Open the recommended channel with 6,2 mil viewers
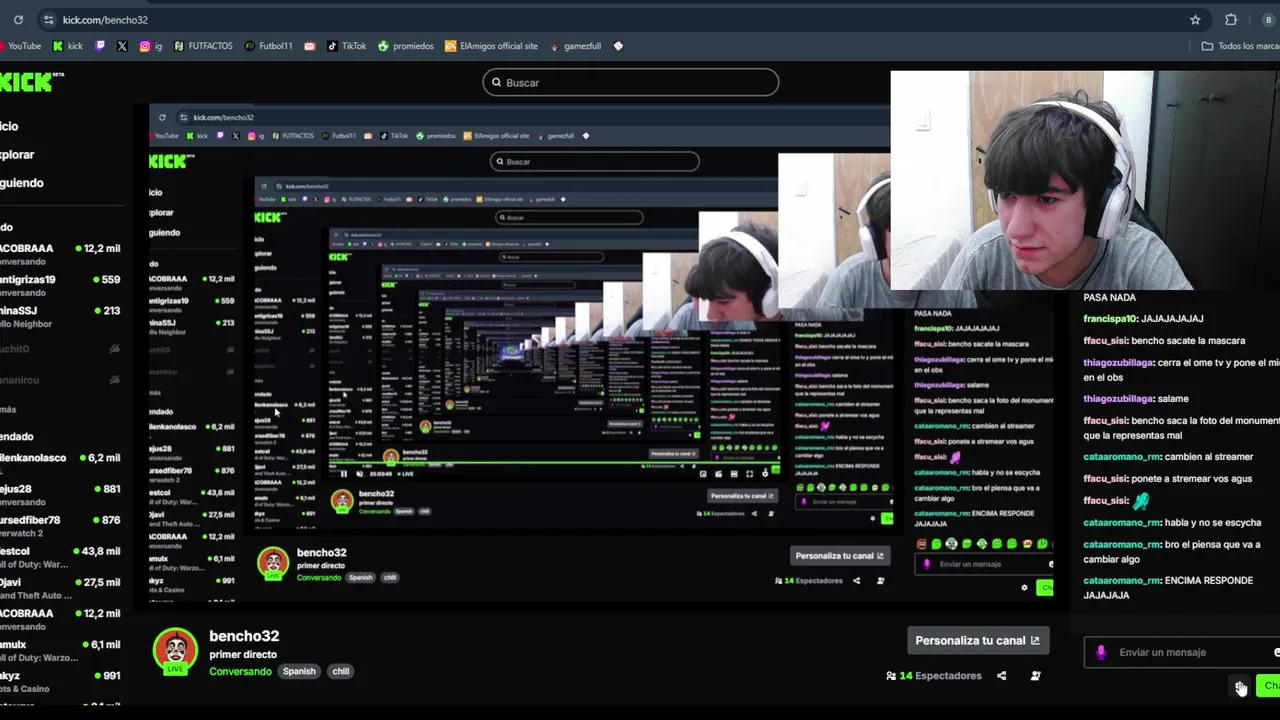 (x=60, y=463)
